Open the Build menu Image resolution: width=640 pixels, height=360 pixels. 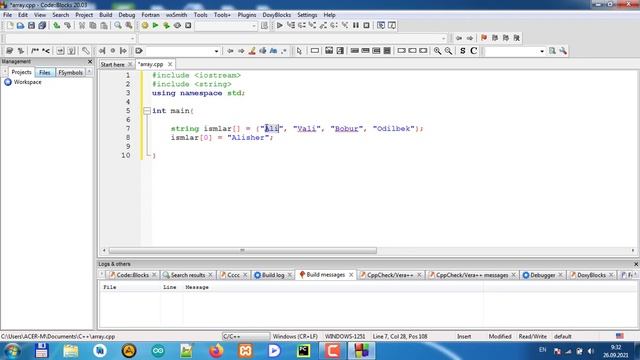click(105, 15)
